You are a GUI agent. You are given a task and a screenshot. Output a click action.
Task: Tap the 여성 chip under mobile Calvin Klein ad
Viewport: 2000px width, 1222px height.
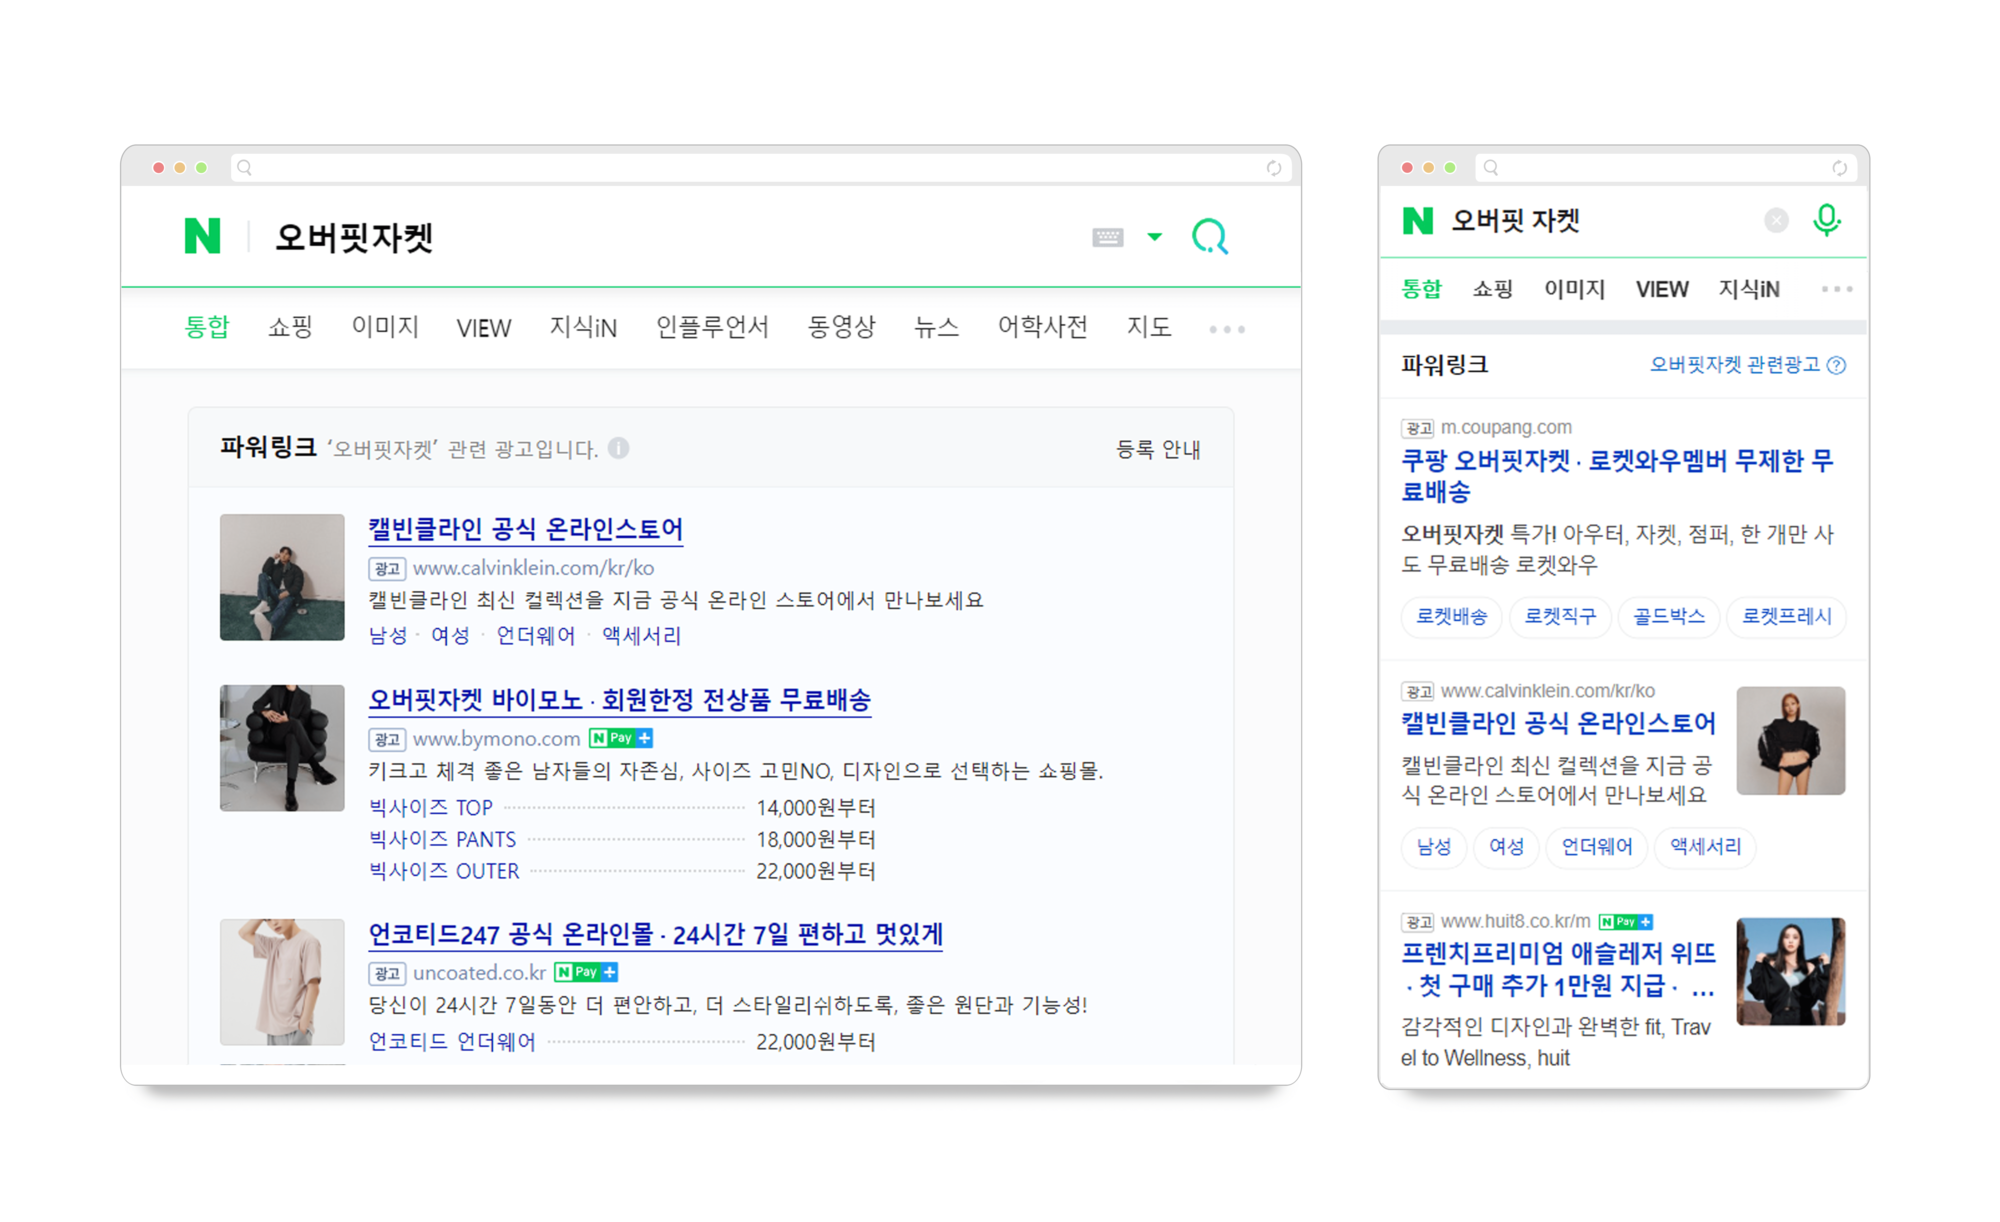coord(1506,847)
